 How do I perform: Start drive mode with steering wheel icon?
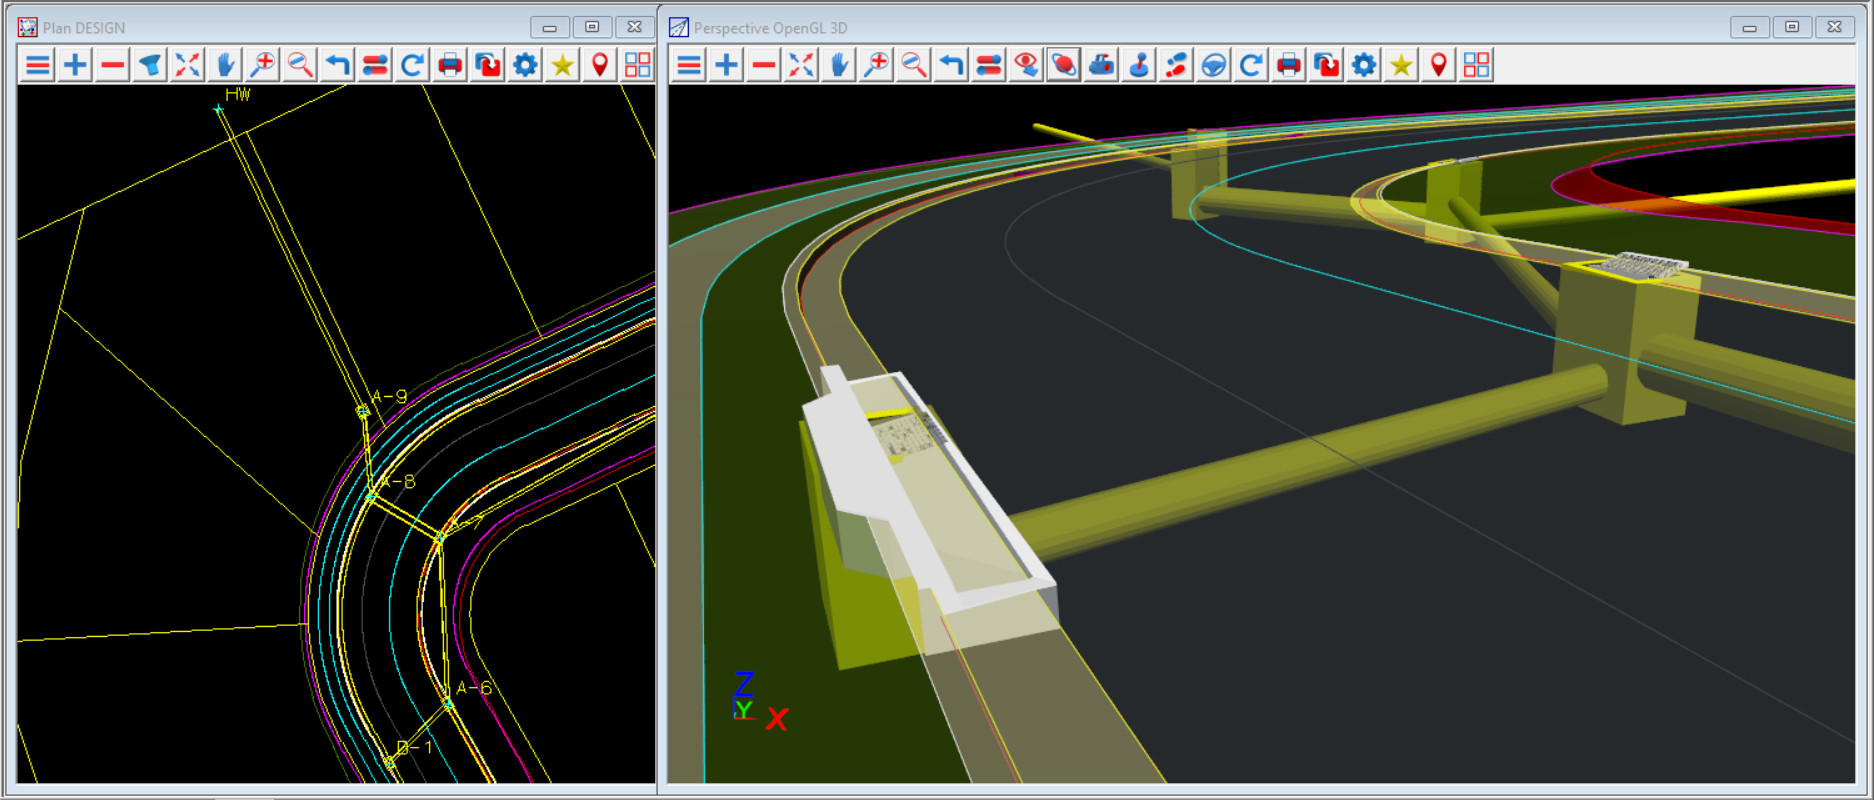1214,66
